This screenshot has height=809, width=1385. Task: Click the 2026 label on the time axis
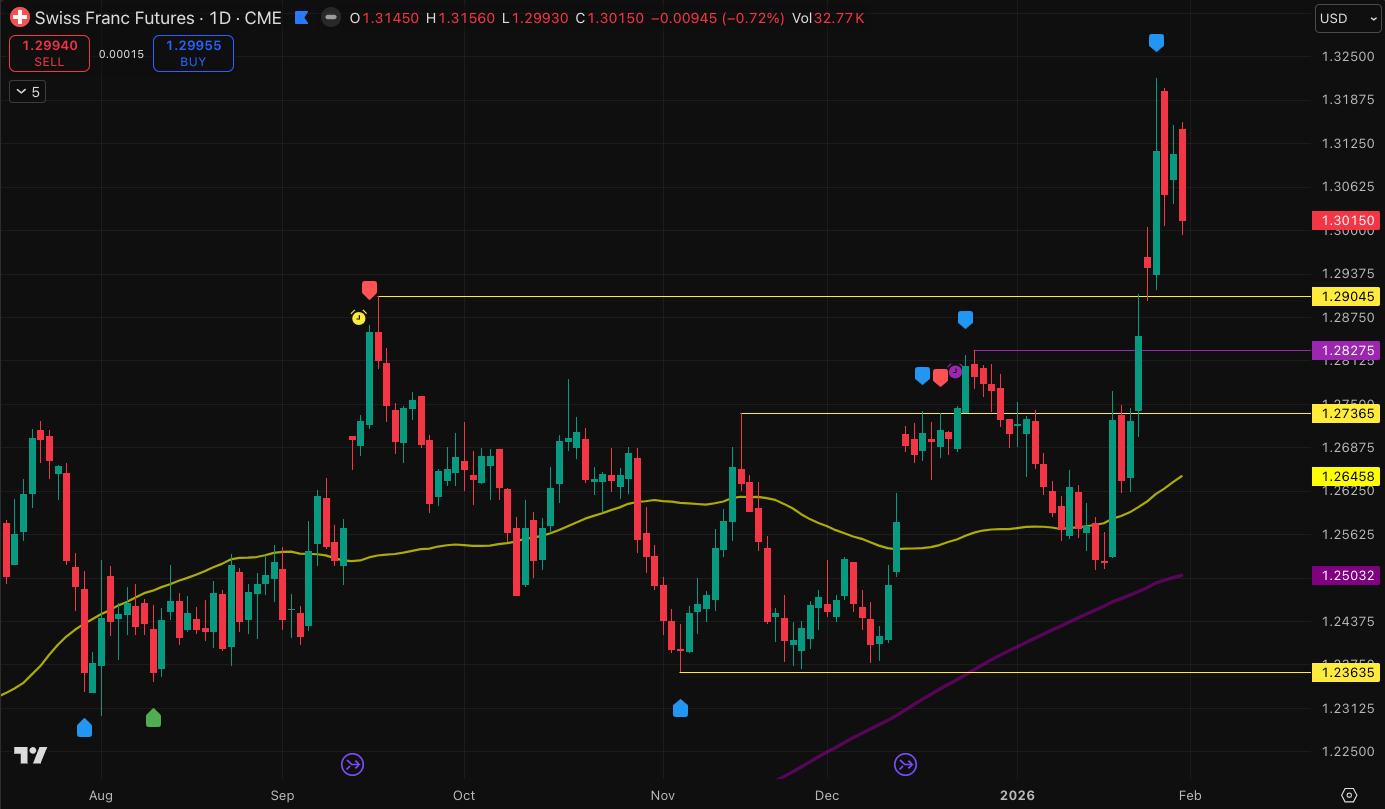pos(1016,796)
